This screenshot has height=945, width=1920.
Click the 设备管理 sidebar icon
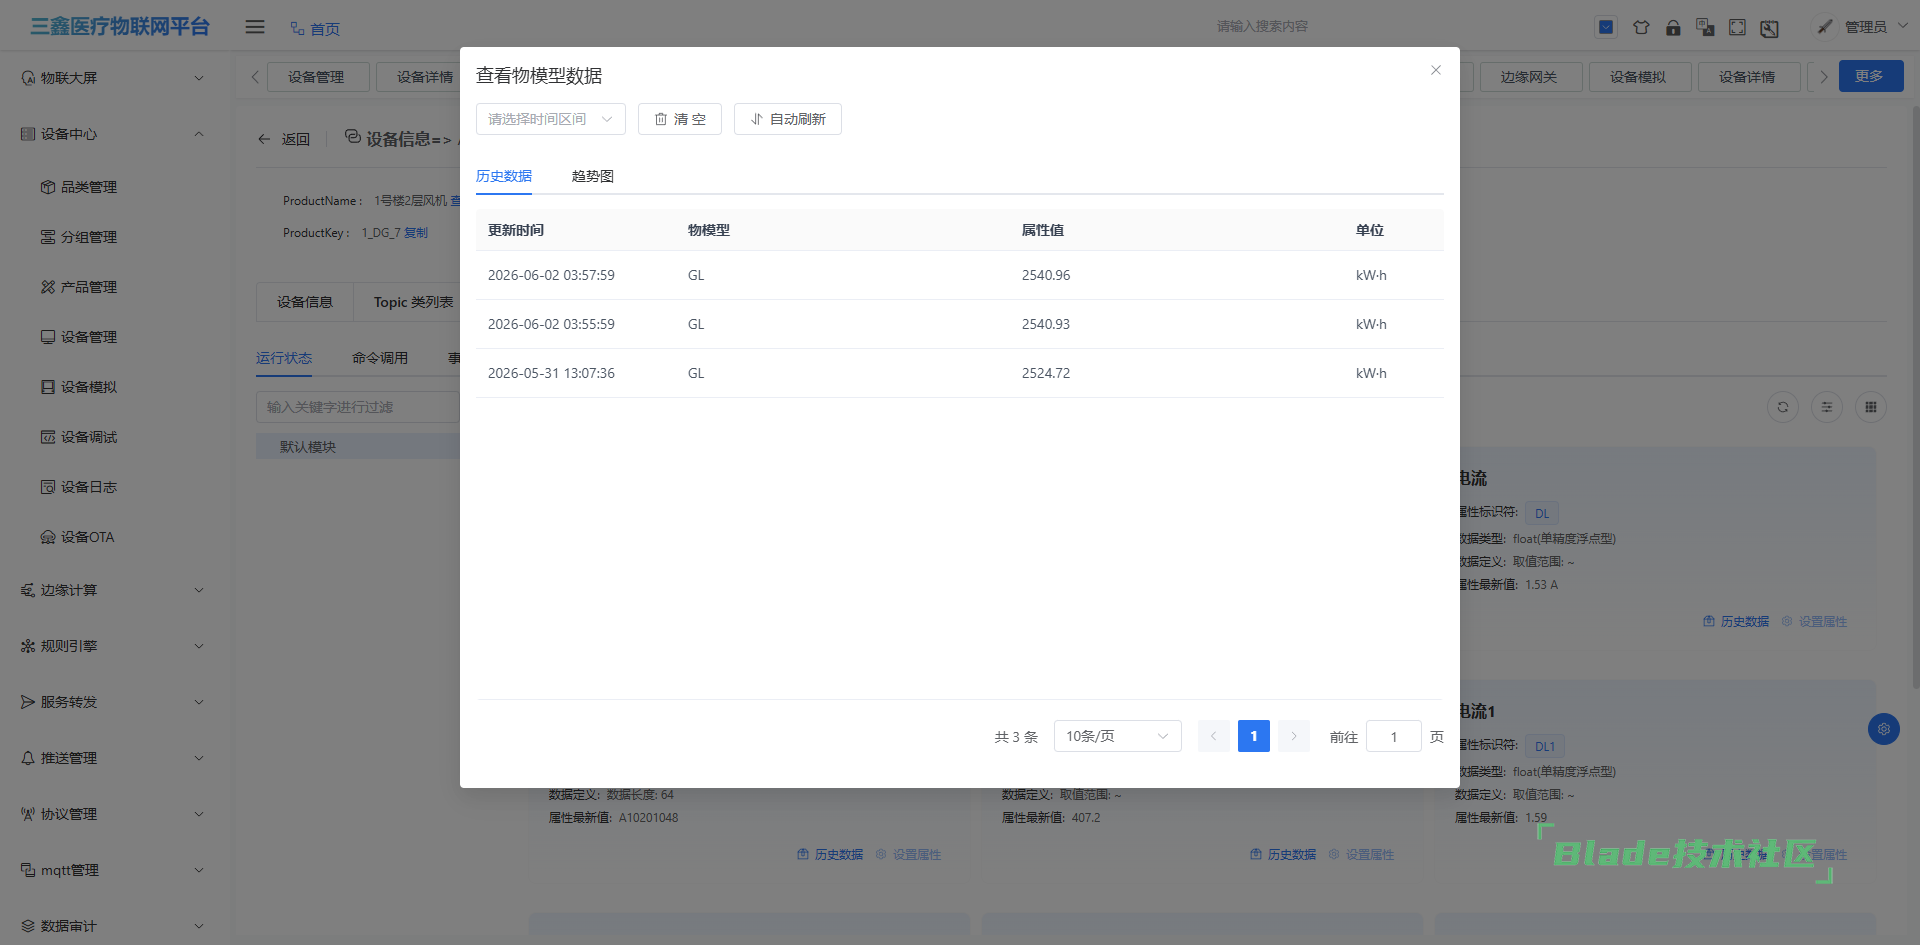point(48,337)
